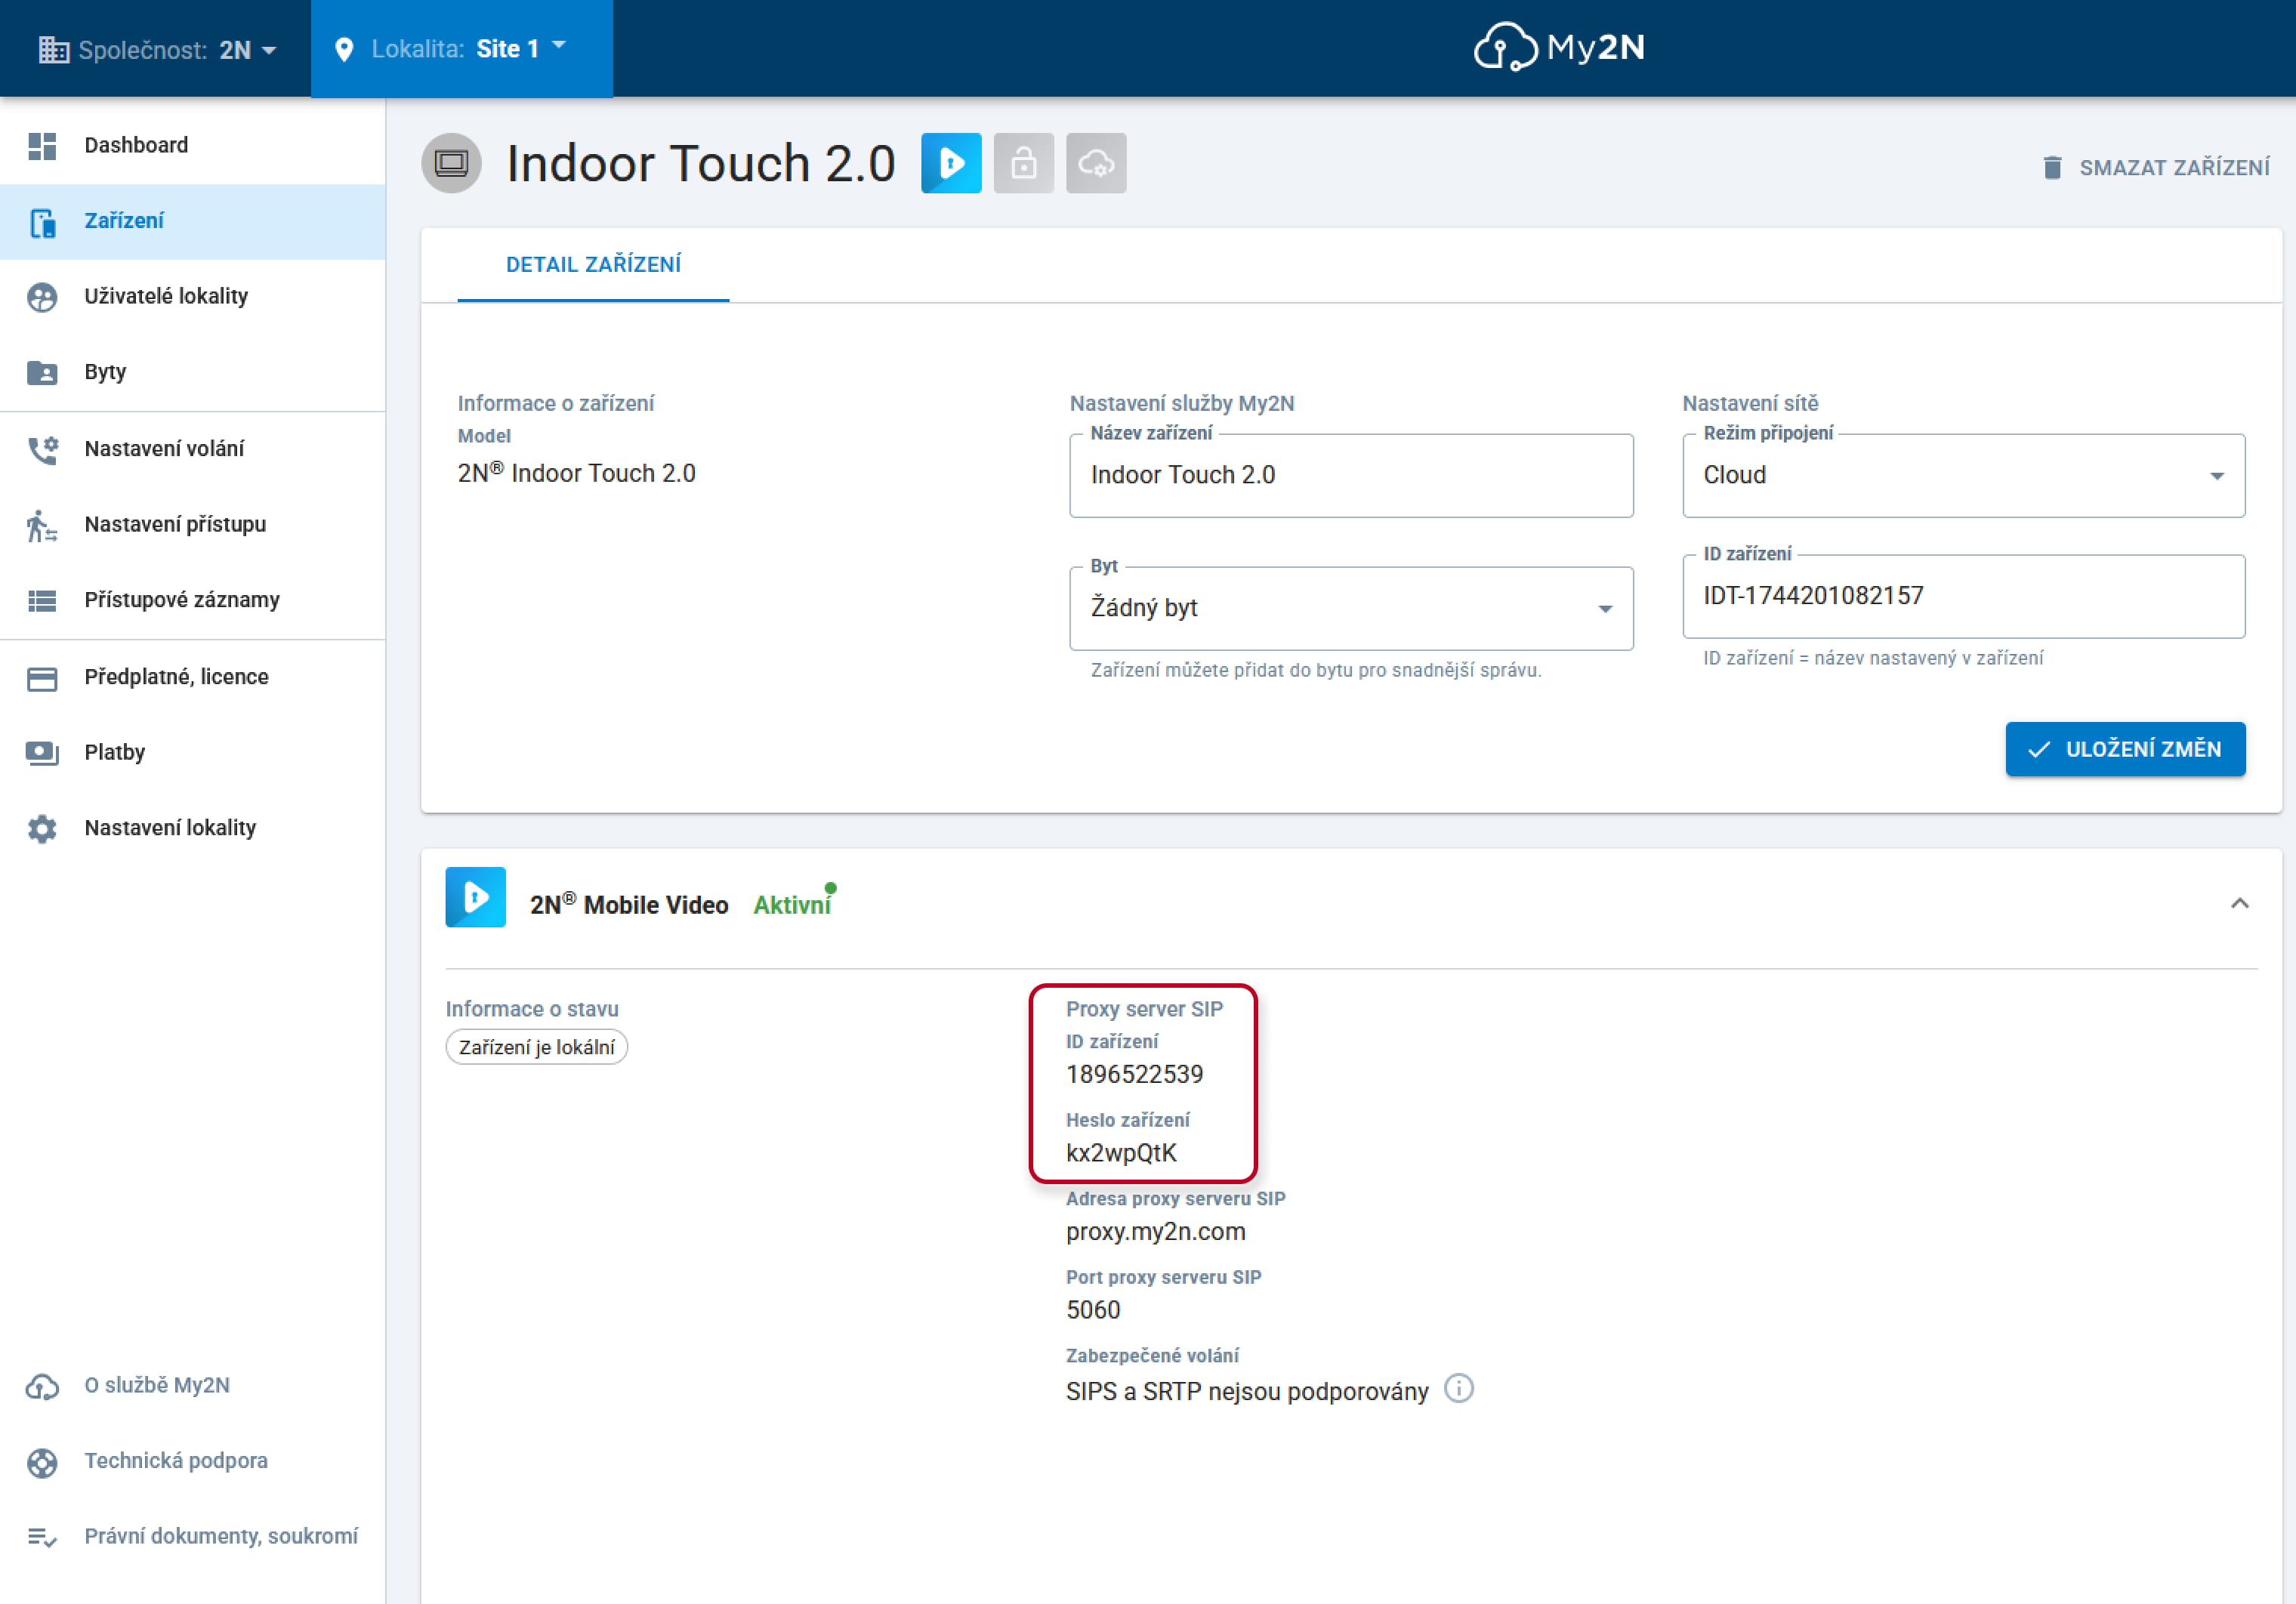
Task: Open Nastavení lokality in sidebar
Action: (193, 829)
